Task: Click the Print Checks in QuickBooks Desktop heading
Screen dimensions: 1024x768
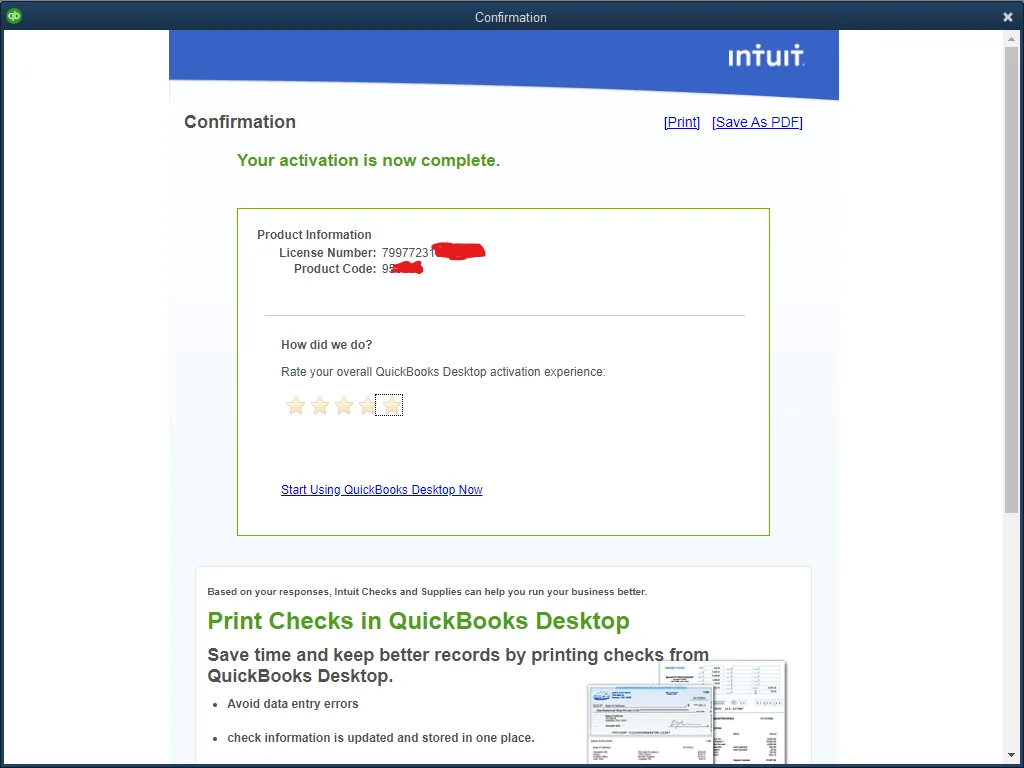Action: (418, 621)
